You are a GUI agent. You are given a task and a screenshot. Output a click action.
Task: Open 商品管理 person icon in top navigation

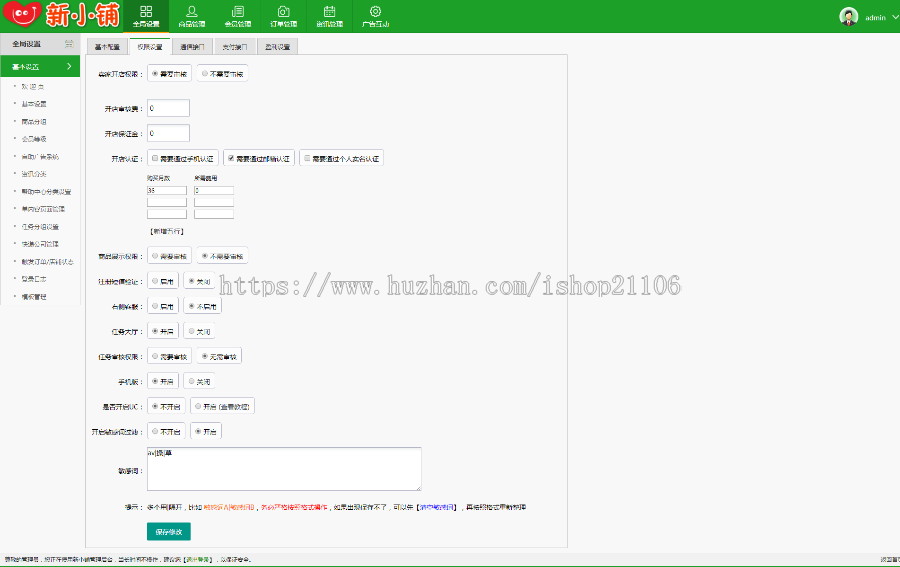(192, 11)
